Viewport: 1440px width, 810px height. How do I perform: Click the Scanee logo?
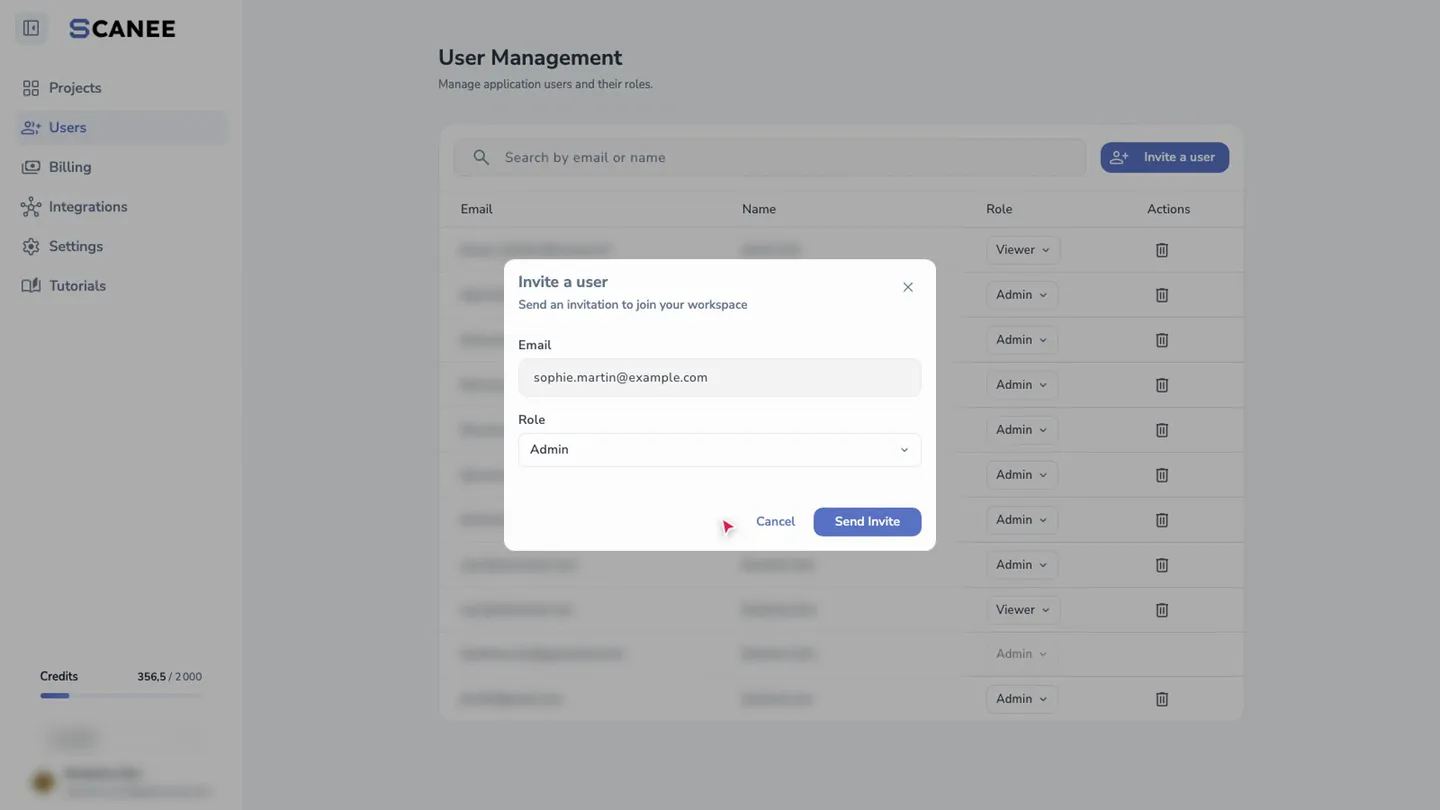click(122, 29)
